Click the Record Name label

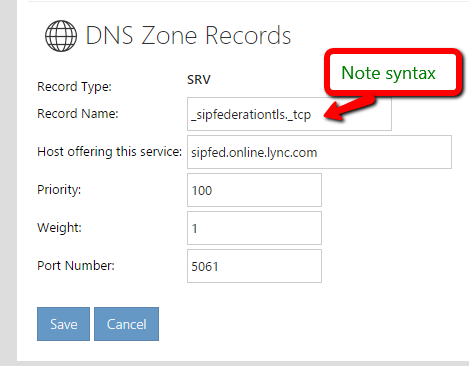click(78, 114)
